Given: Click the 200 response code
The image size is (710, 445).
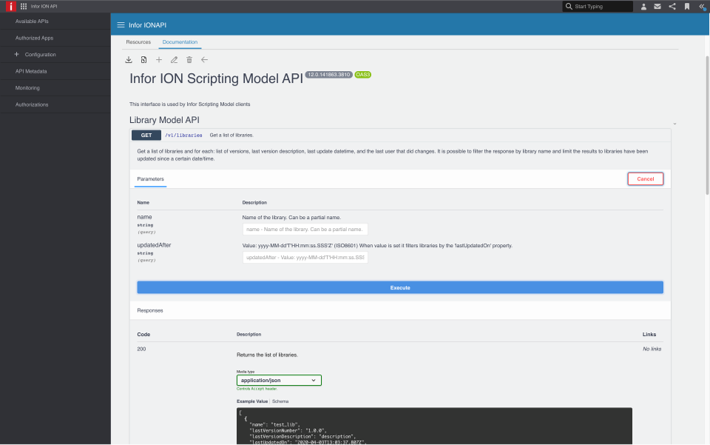Looking at the screenshot, I should pos(141,349).
